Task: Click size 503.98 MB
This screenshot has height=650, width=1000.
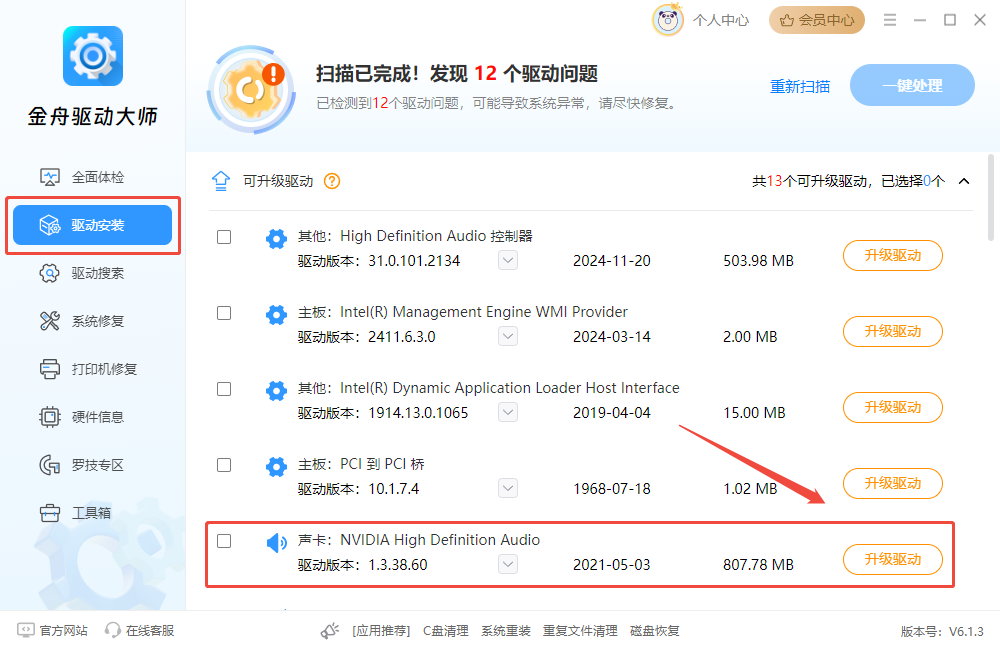Action: (x=758, y=261)
